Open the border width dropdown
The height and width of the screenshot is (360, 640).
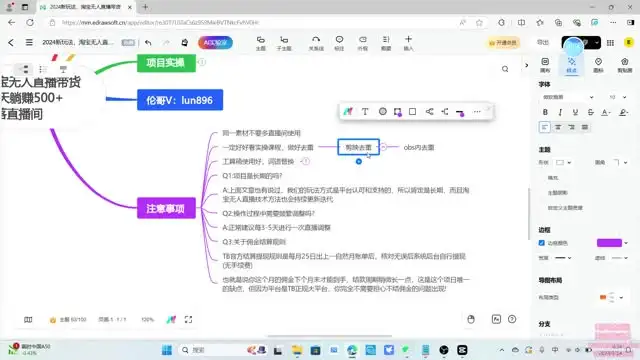(x=563, y=258)
